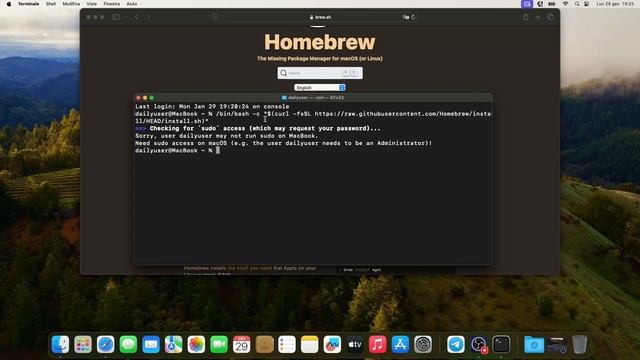Click the Safari Share button
This screenshot has width=640, height=360.
526,17
